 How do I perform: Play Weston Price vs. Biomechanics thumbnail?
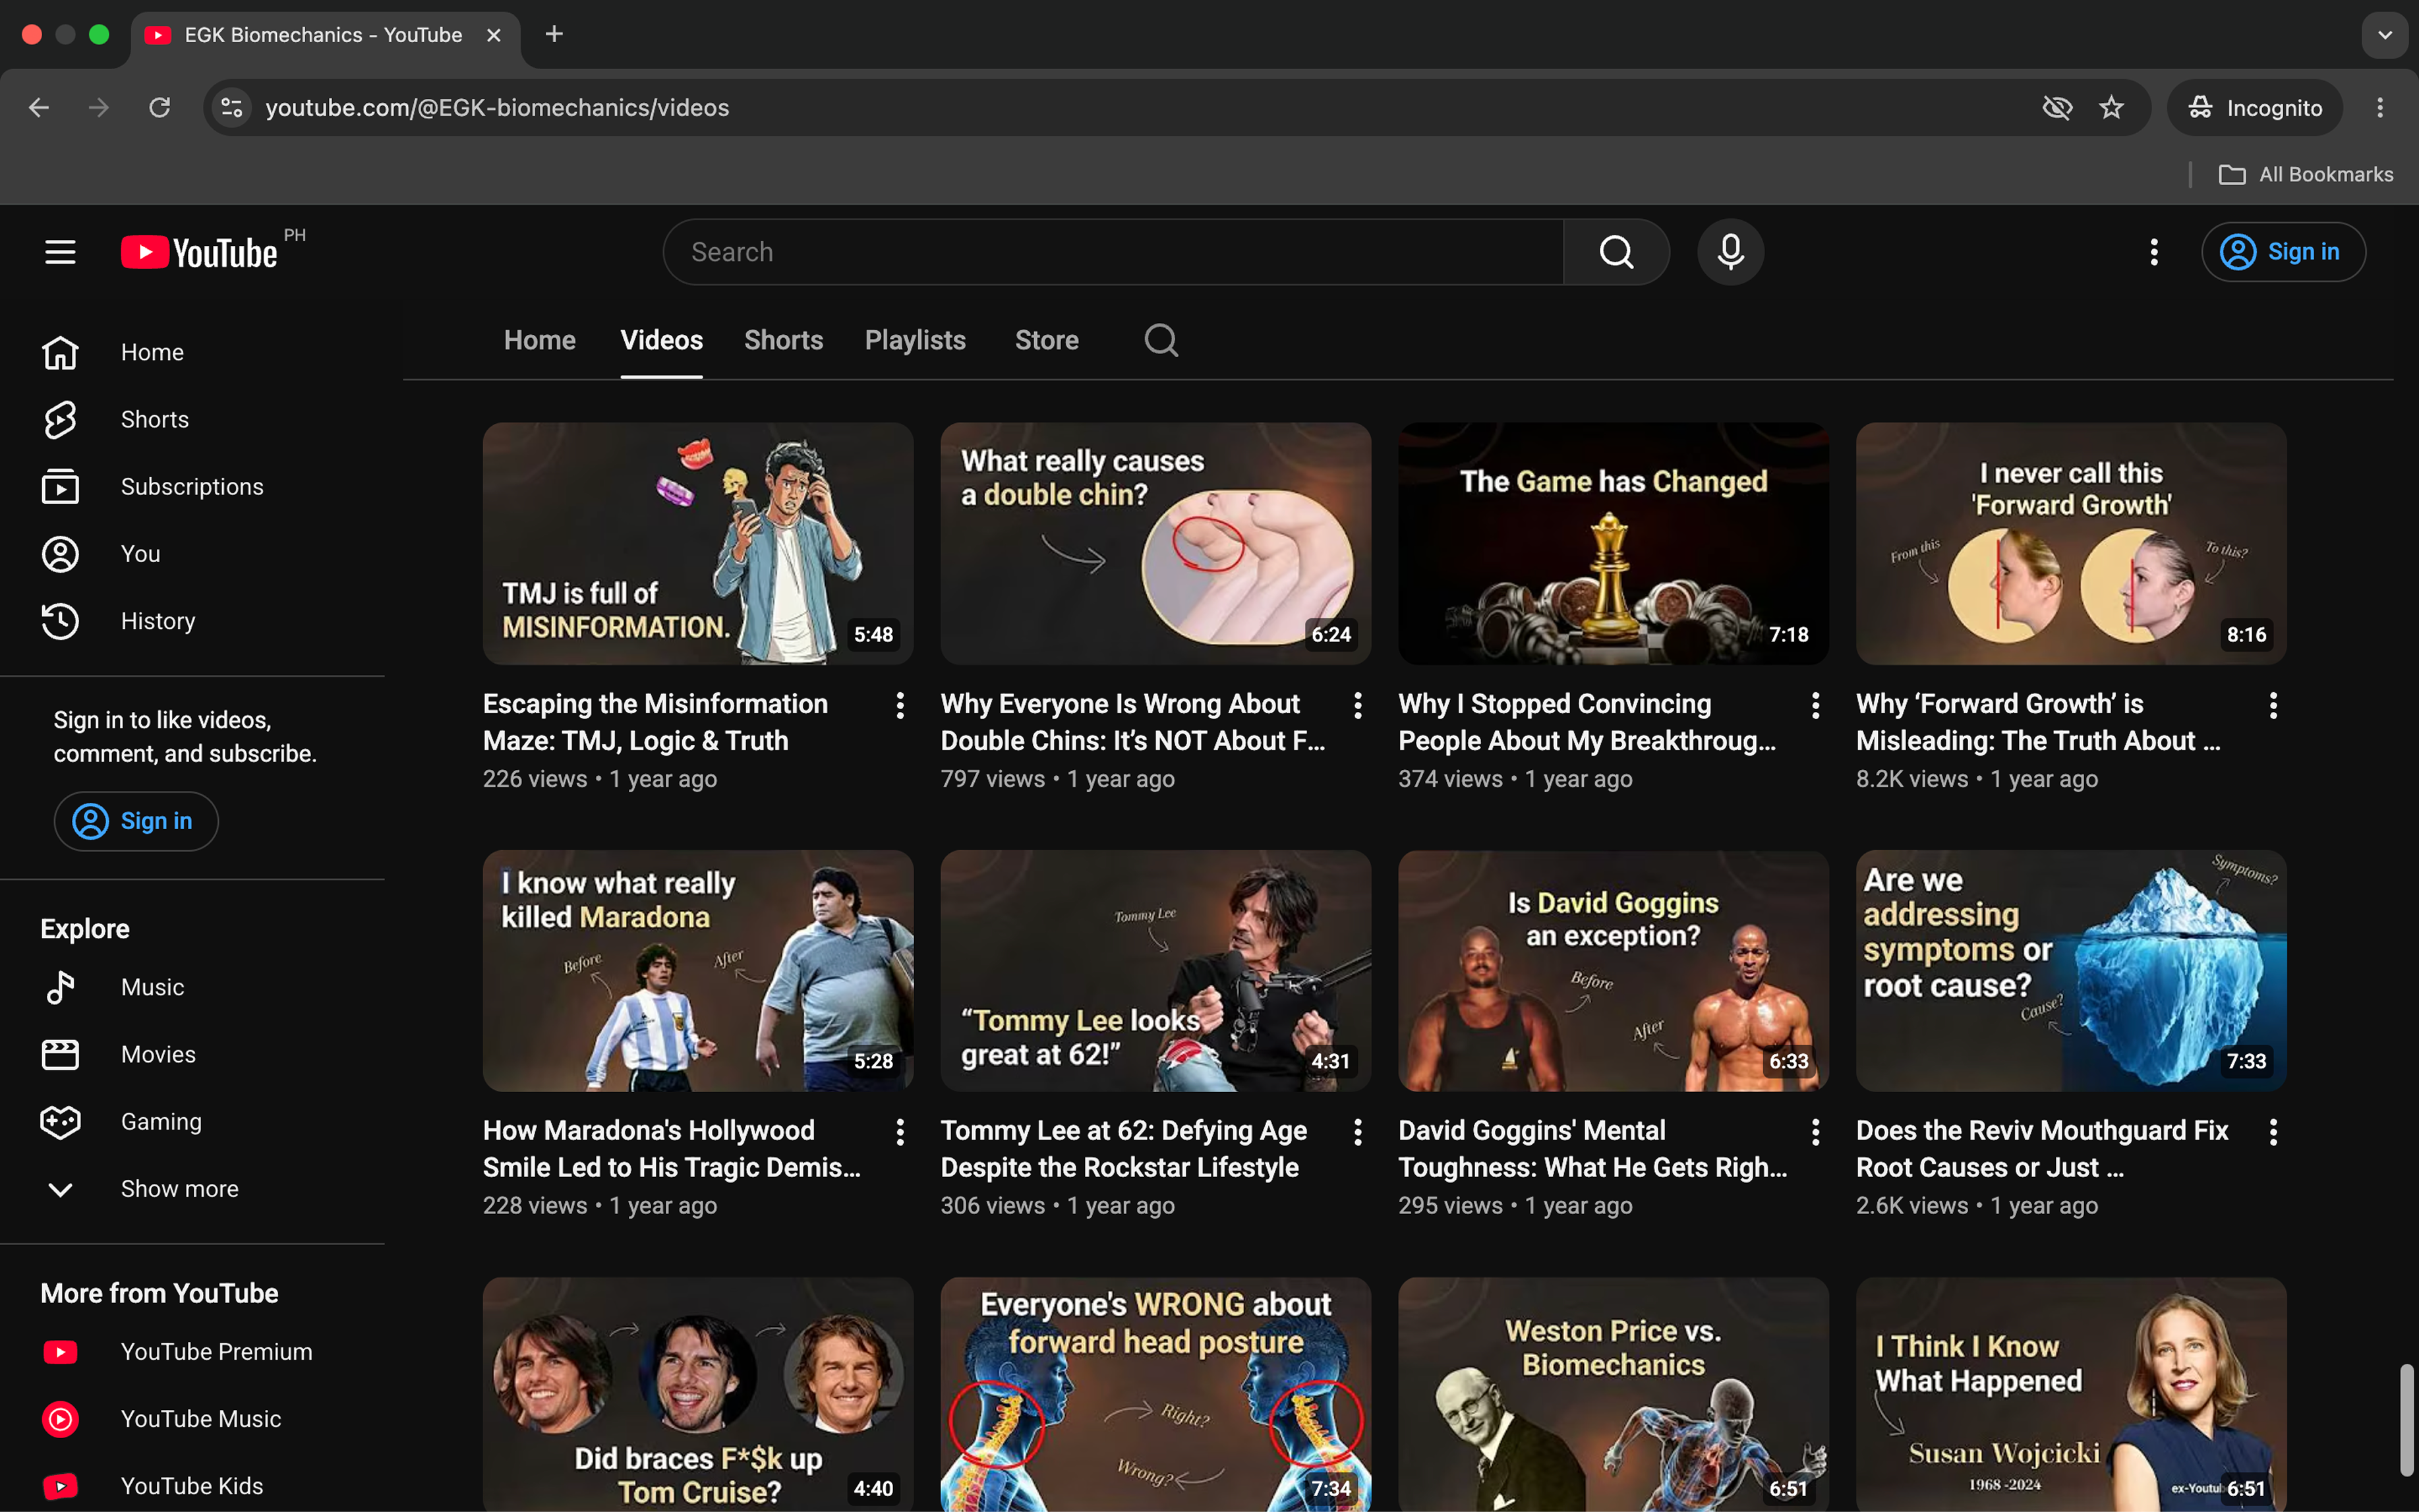click(1613, 1394)
